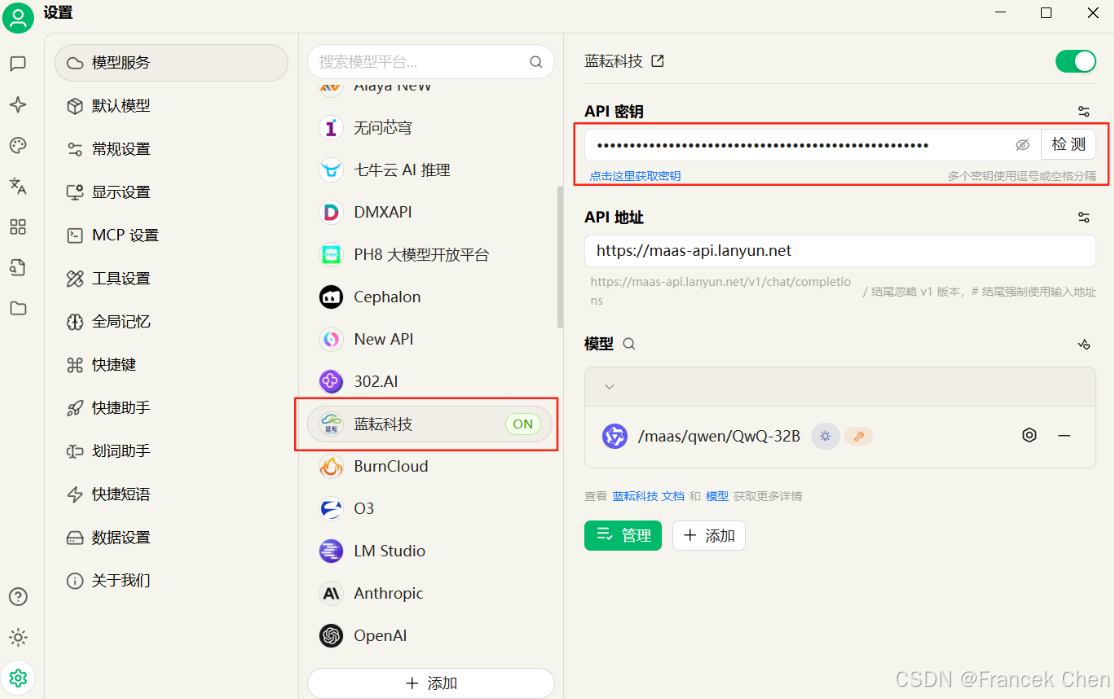Click 添加 provider button below list
1114x699 pixels.
pos(431,683)
